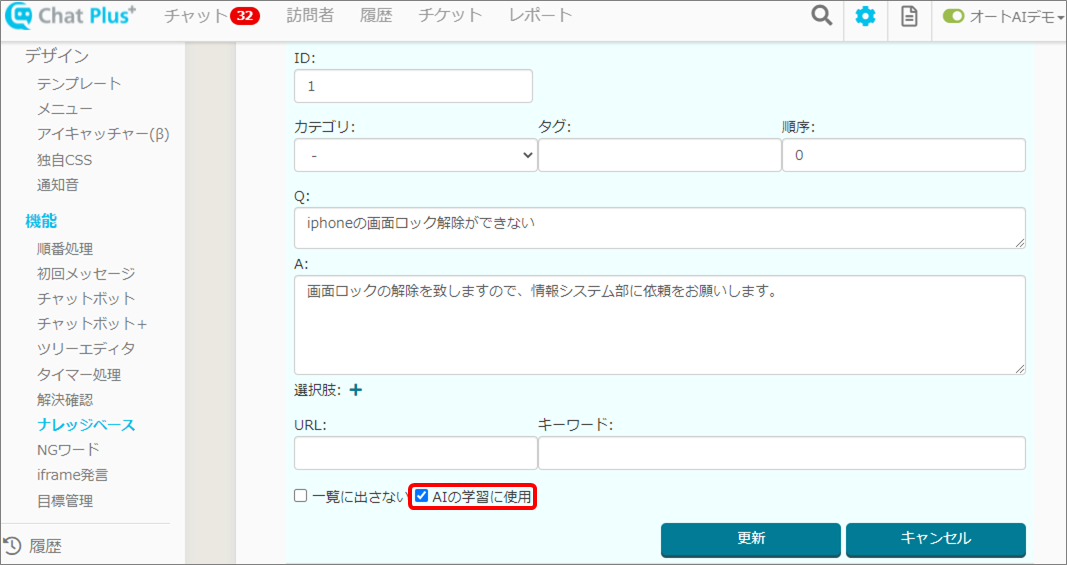Image resolution: width=1067 pixels, height=565 pixels.
Task: Open settings via the gear icon
Action: pyautogui.click(x=865, y=17)
